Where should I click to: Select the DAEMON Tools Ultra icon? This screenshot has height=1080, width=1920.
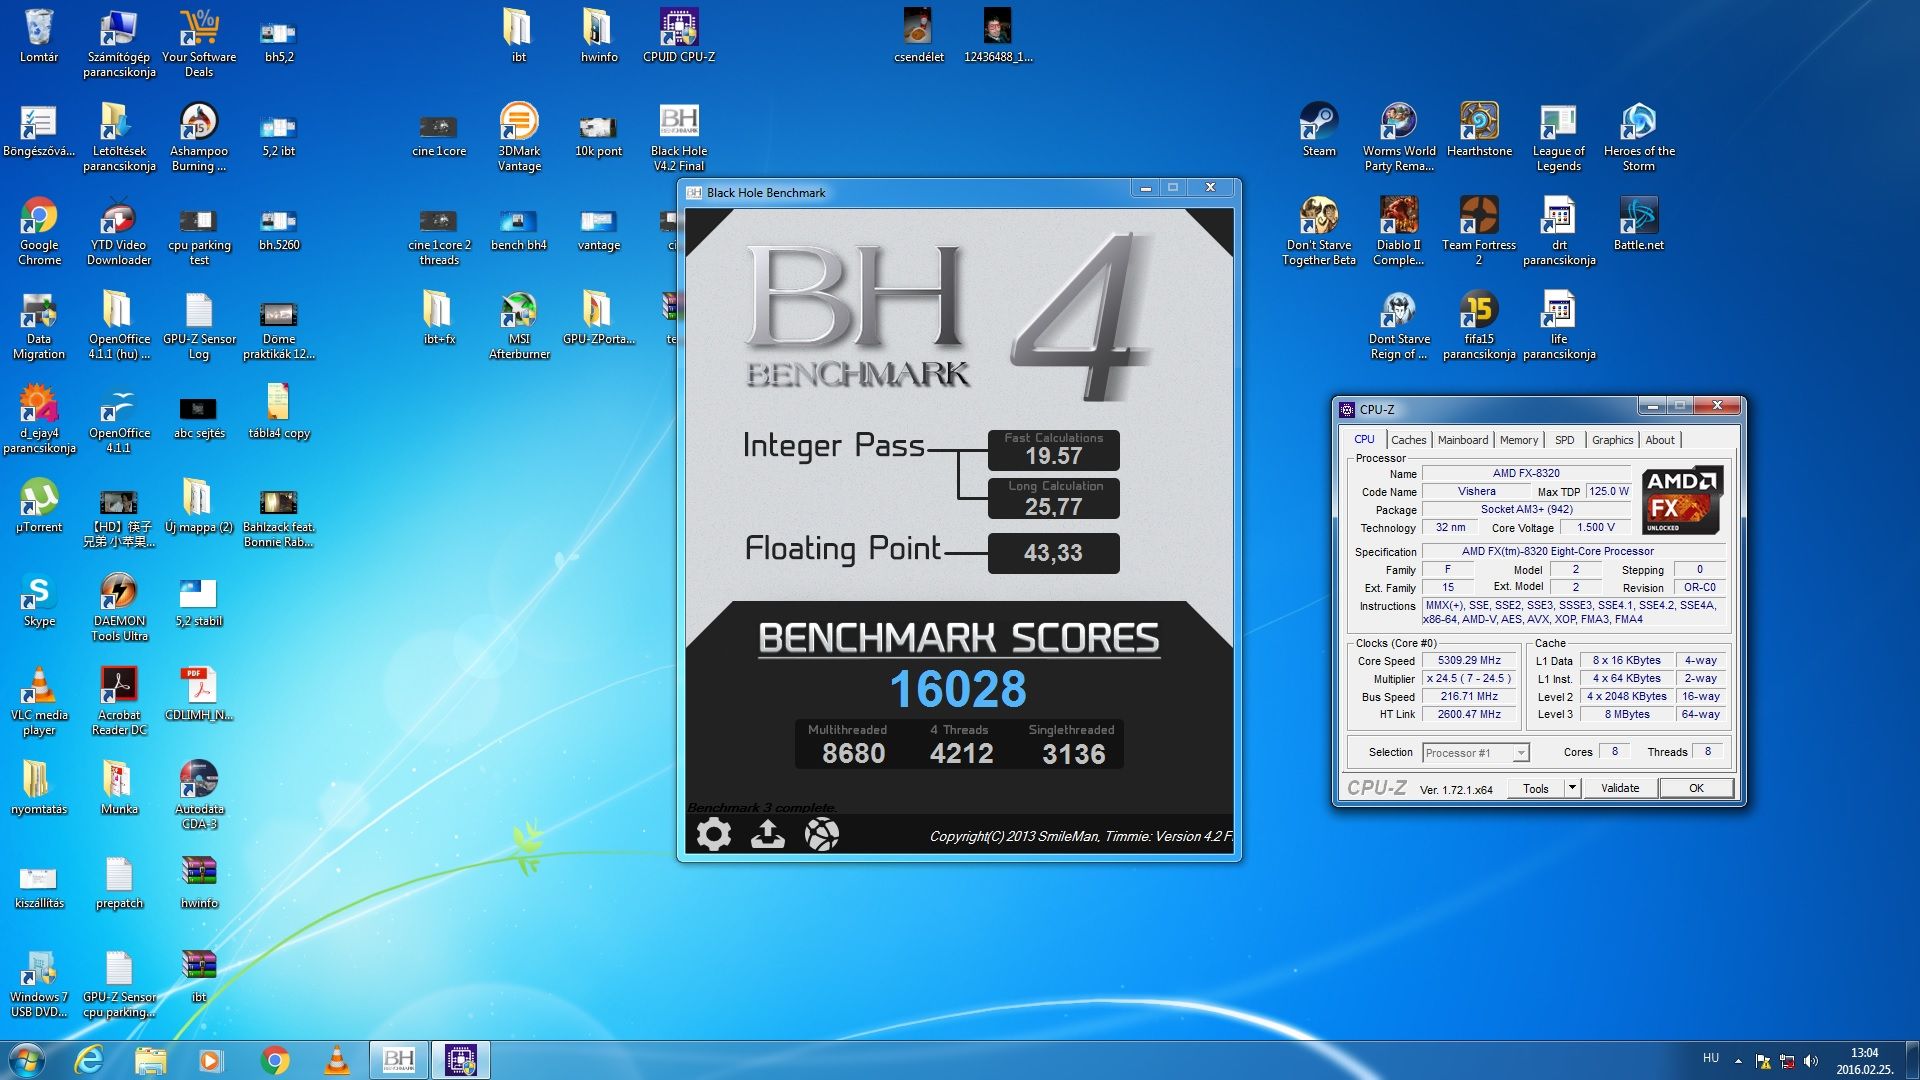point(119,607)
